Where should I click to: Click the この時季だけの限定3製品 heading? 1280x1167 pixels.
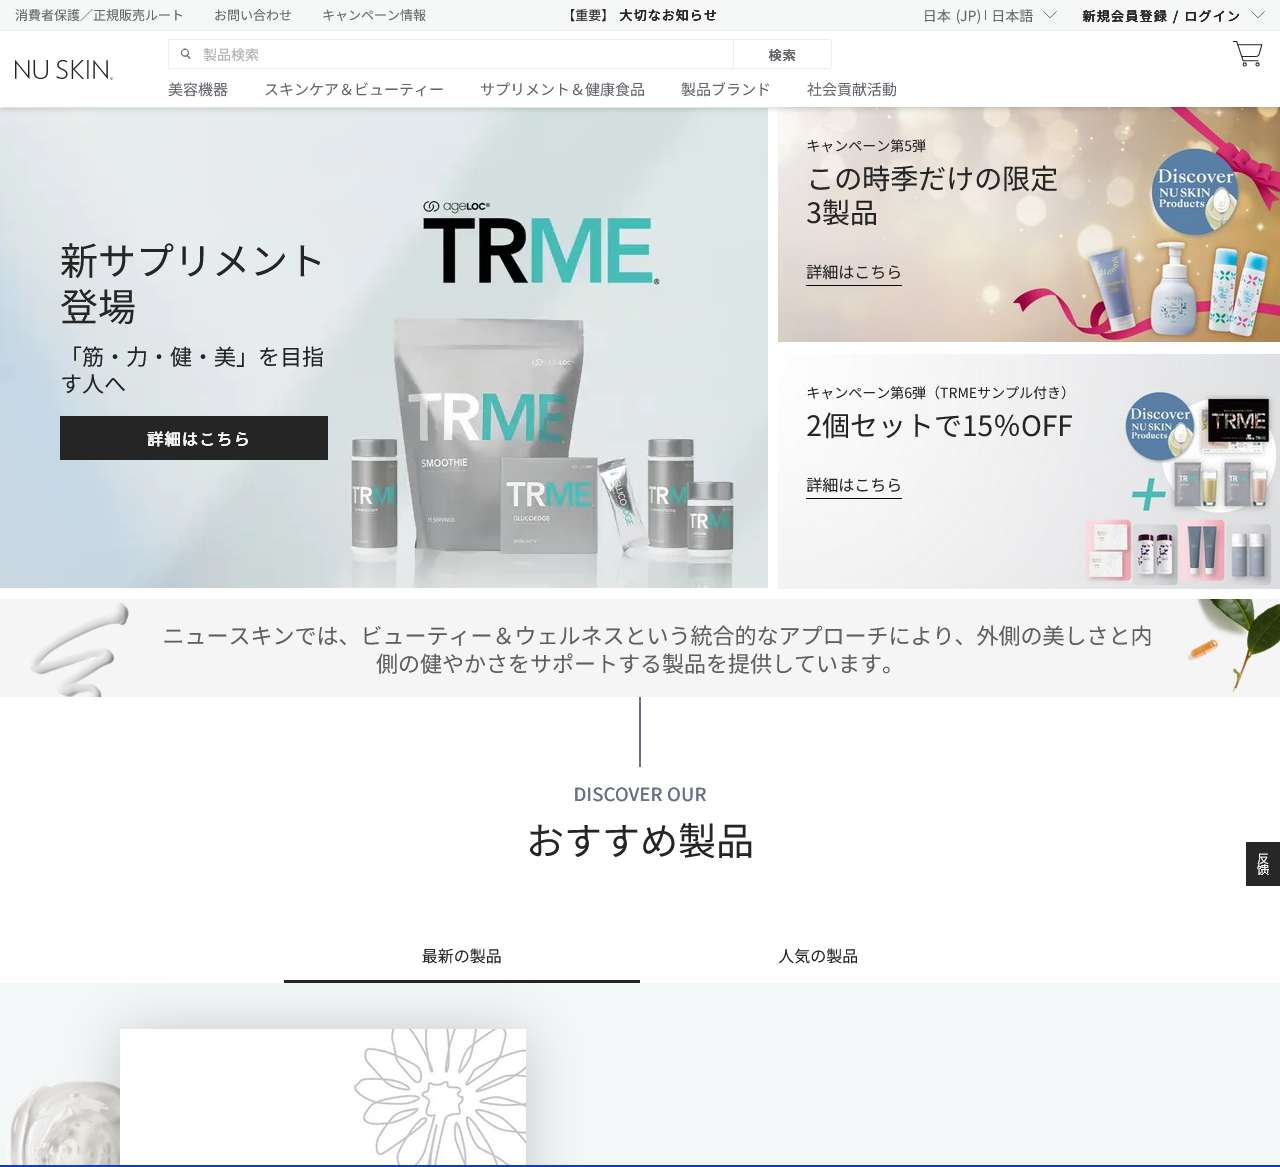(x=932, y=196)
